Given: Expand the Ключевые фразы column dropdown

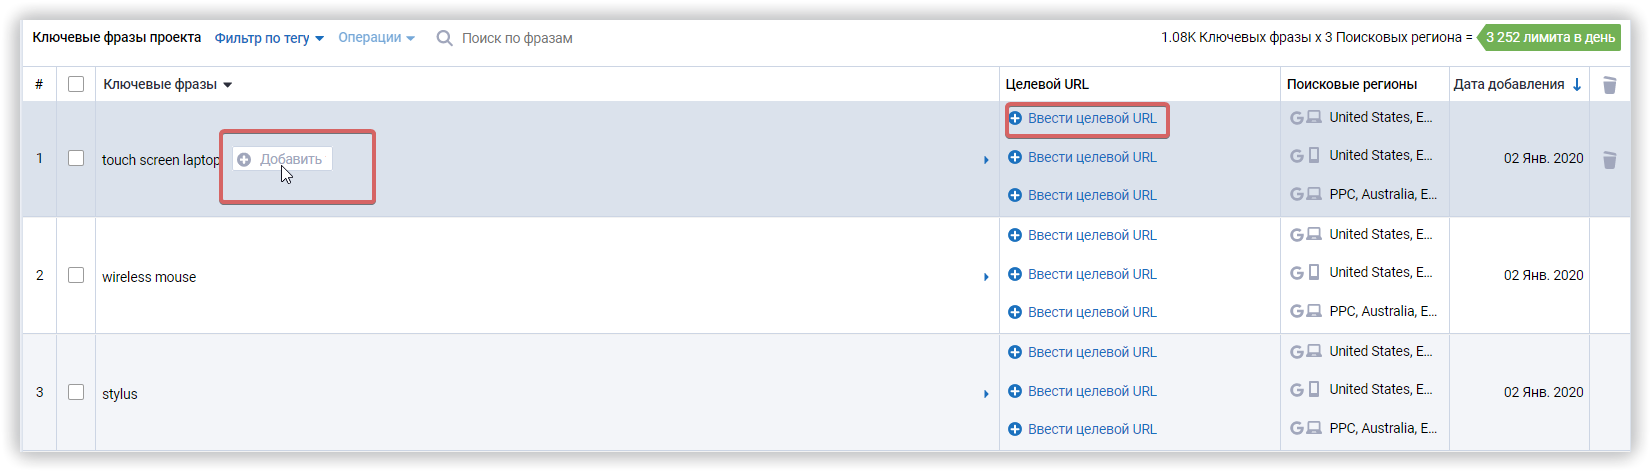Looking at the screenshot, I should (227, 85).
